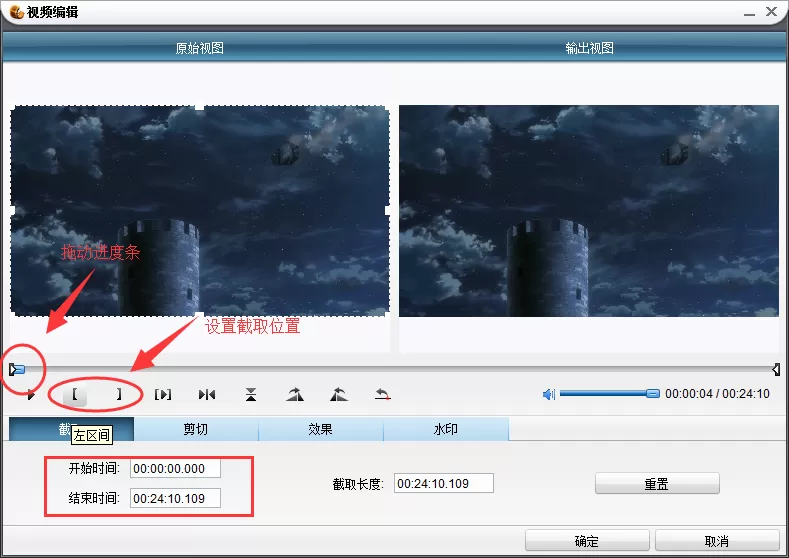
Task: Switch to the 水印 tab
Action: (x=446, y=429)
